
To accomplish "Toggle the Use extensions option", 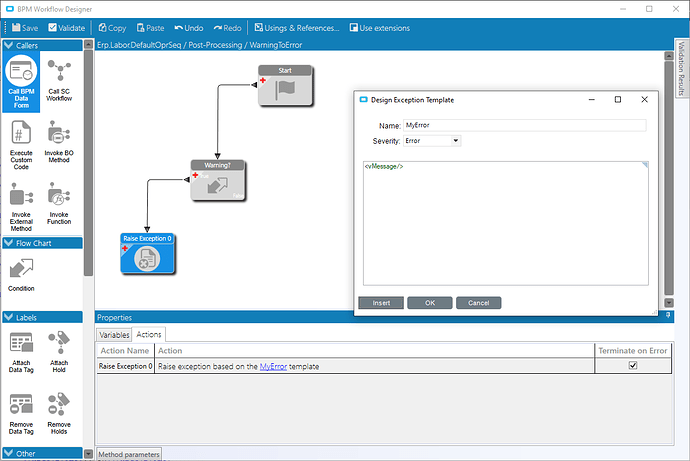I will 378,28.
